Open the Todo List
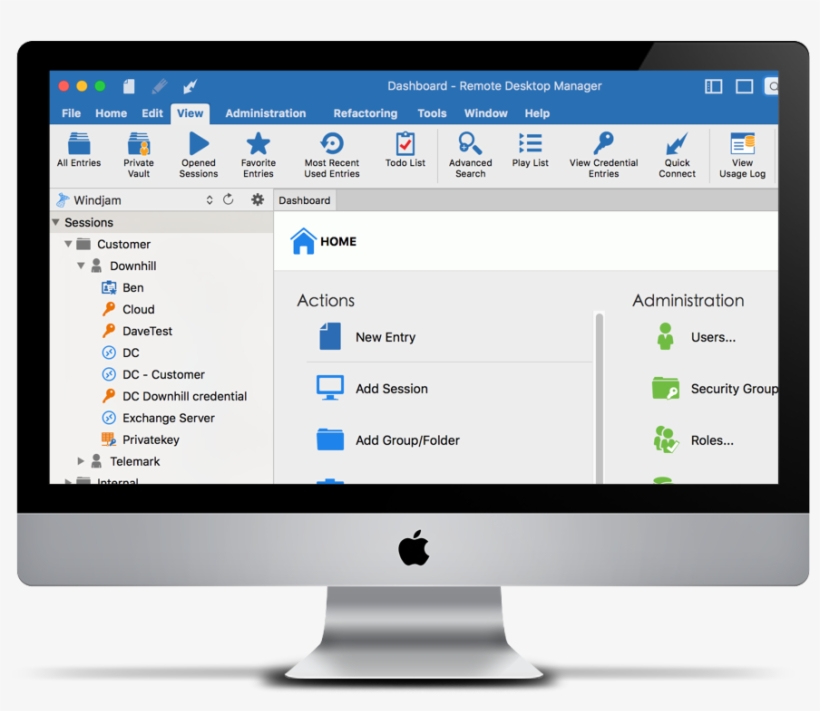820x711 pixels. click(405, 145)
